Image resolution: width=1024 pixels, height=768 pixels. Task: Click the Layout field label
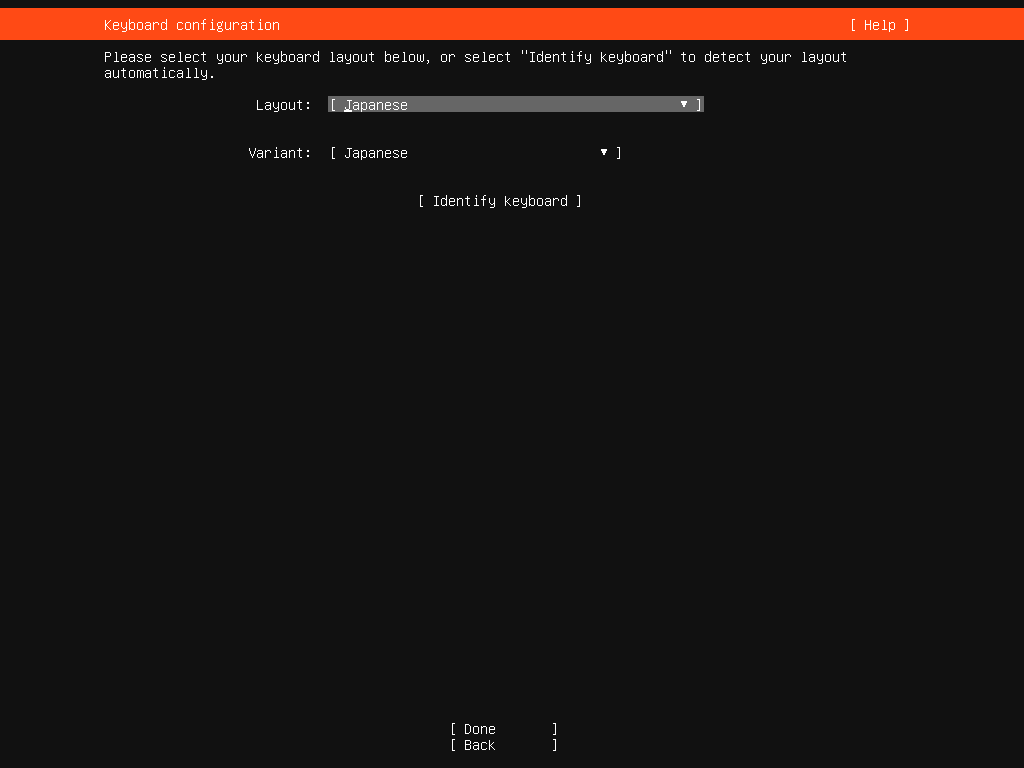(x=283, y=104)
